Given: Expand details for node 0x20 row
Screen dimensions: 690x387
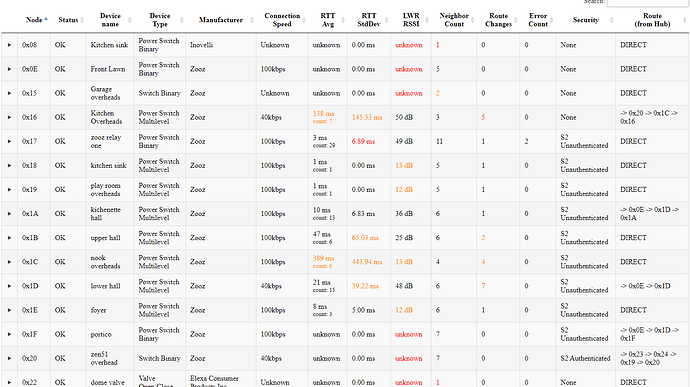Looking at the screenshot, I should pyautogui.click(x=9, y=358).
